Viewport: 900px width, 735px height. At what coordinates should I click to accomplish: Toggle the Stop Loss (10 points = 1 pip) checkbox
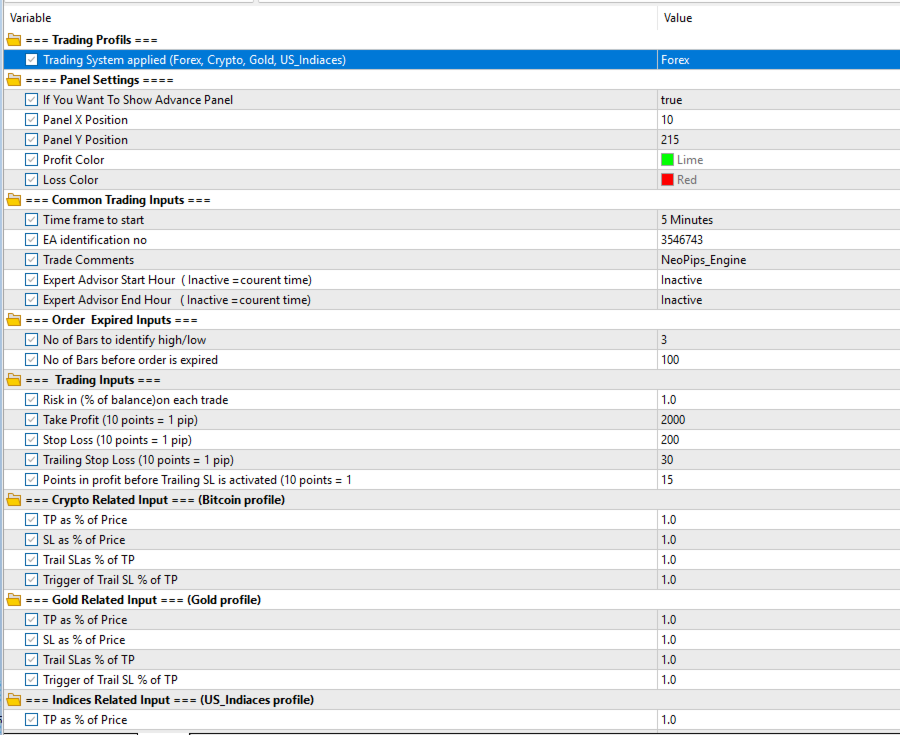coord(32,440)
